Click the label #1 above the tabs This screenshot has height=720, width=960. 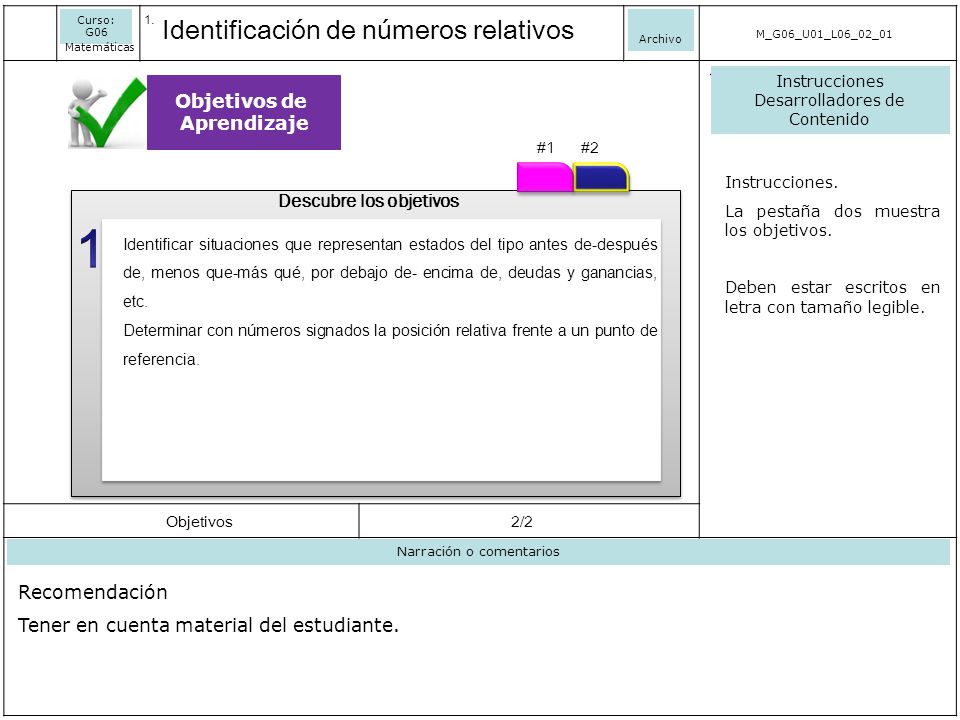coord(545,148)
